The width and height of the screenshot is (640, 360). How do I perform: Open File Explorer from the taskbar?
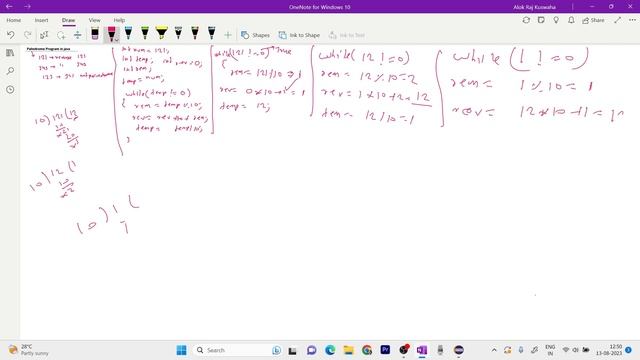click(349, 350)
